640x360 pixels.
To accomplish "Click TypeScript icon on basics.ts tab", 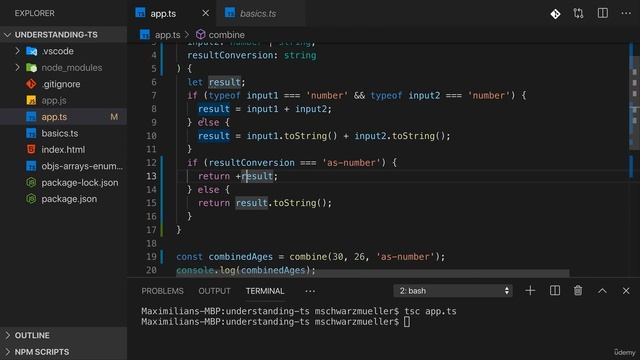I will (230, 13).
